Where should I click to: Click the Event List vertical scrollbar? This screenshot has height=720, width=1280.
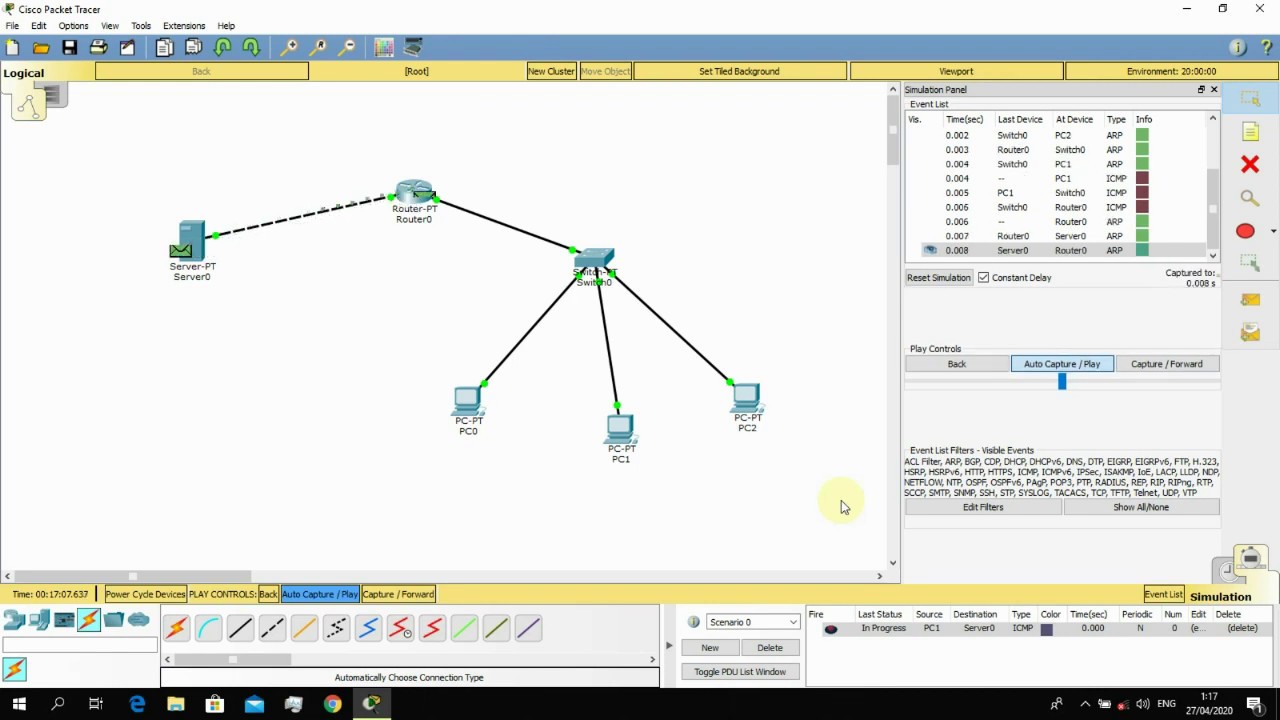1213,187
